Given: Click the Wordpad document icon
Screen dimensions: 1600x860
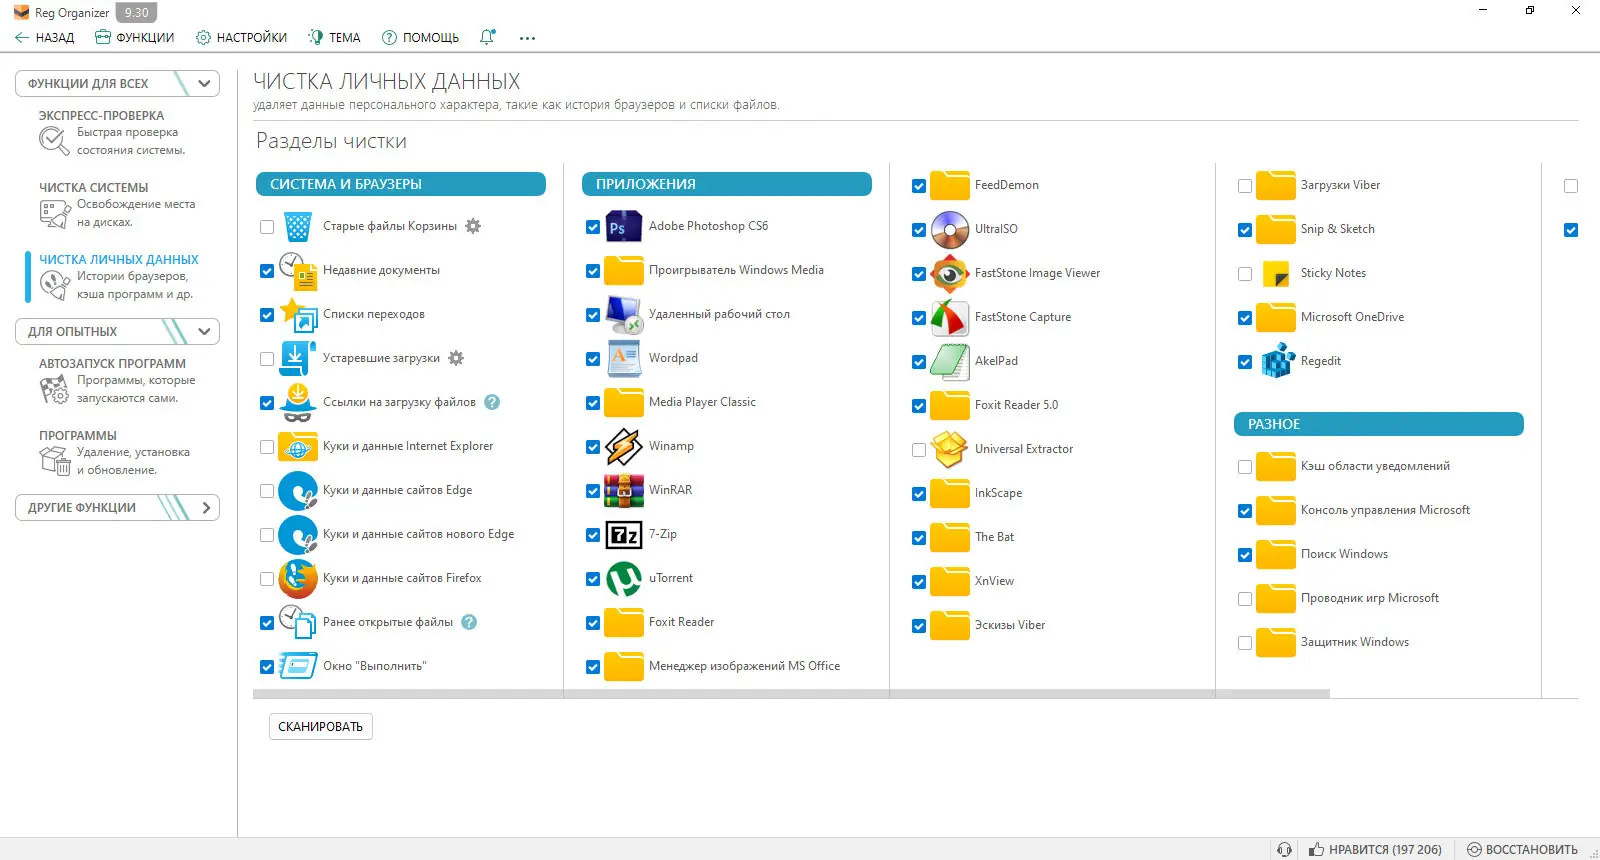Looking at the screenshot, I should coord(624,359).
